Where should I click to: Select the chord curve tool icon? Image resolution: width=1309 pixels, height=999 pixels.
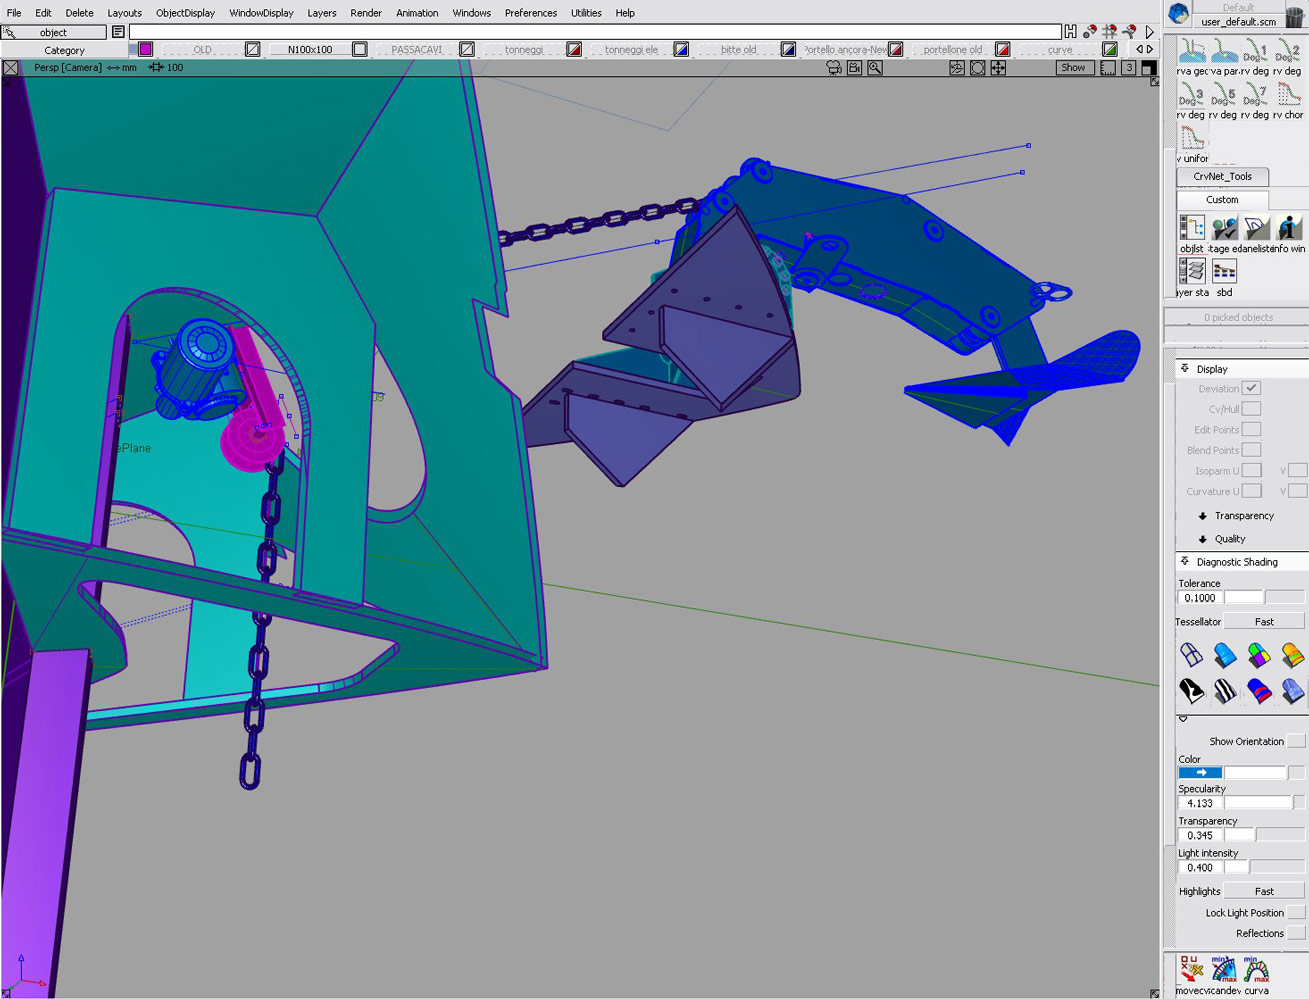pos(1289,96)
